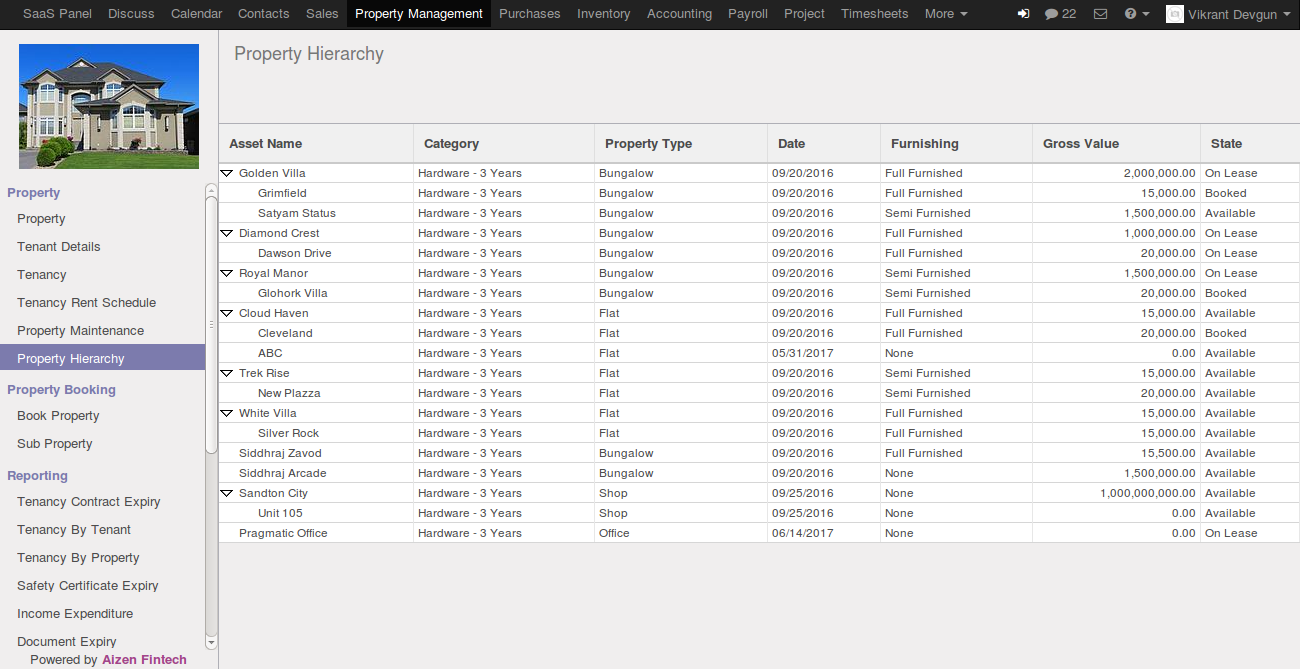
Task: Open the help question mark menu
Action: (x=1137, y=14)
